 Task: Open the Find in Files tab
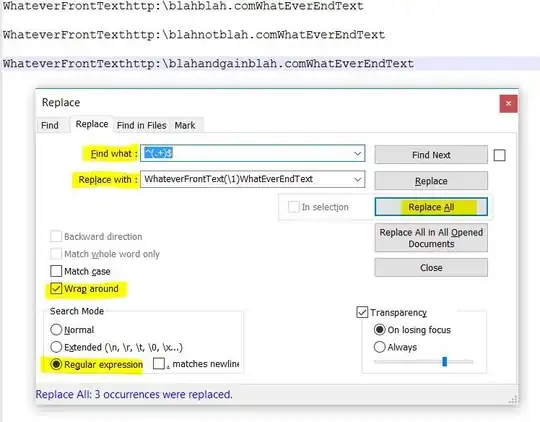[142, 125]
